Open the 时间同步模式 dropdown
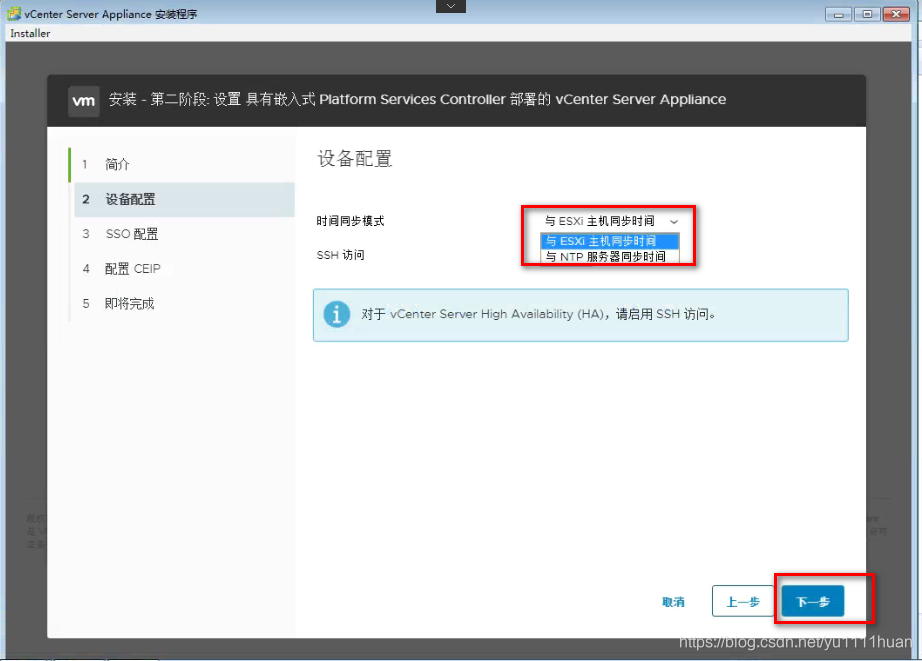This screenshot has width=922, height=661. point(610,221)
